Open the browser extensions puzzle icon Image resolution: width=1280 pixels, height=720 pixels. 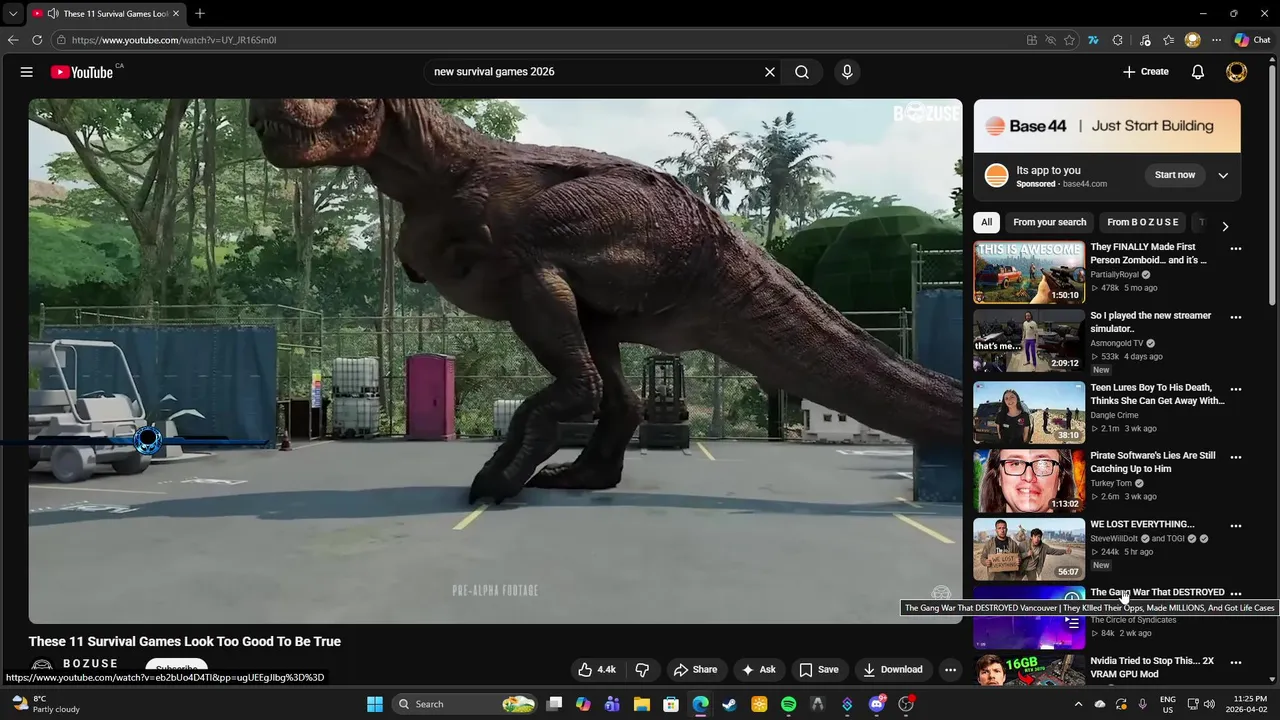(x=1118, y=40)
